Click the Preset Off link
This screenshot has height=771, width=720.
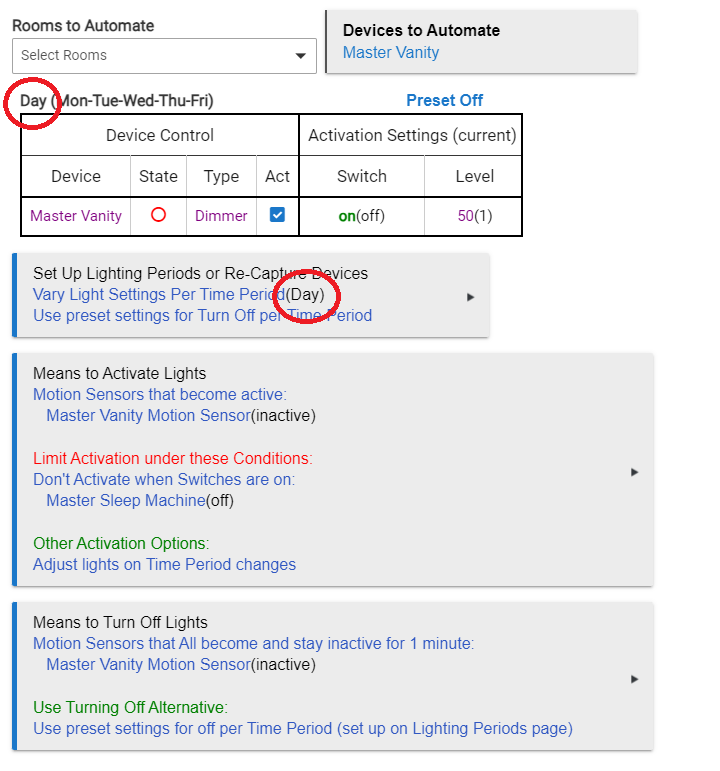[444, 100]
